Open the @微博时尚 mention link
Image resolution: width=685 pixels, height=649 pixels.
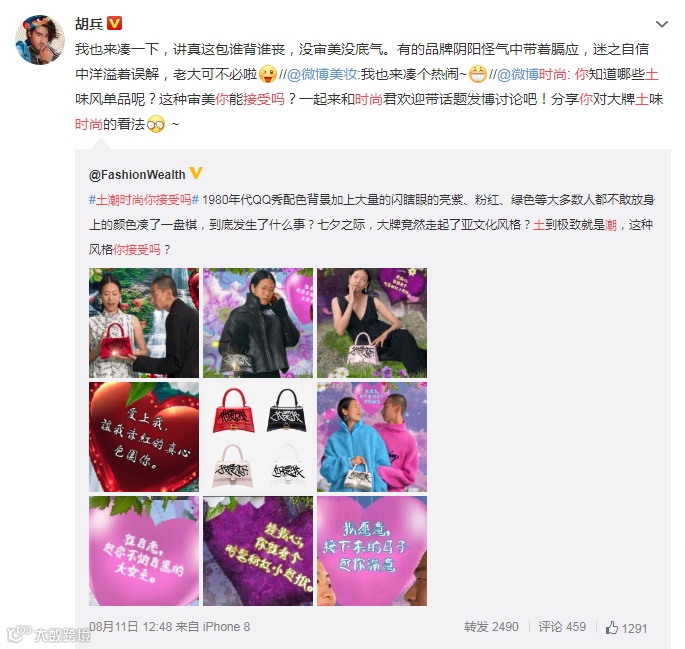tap(532, 74)
